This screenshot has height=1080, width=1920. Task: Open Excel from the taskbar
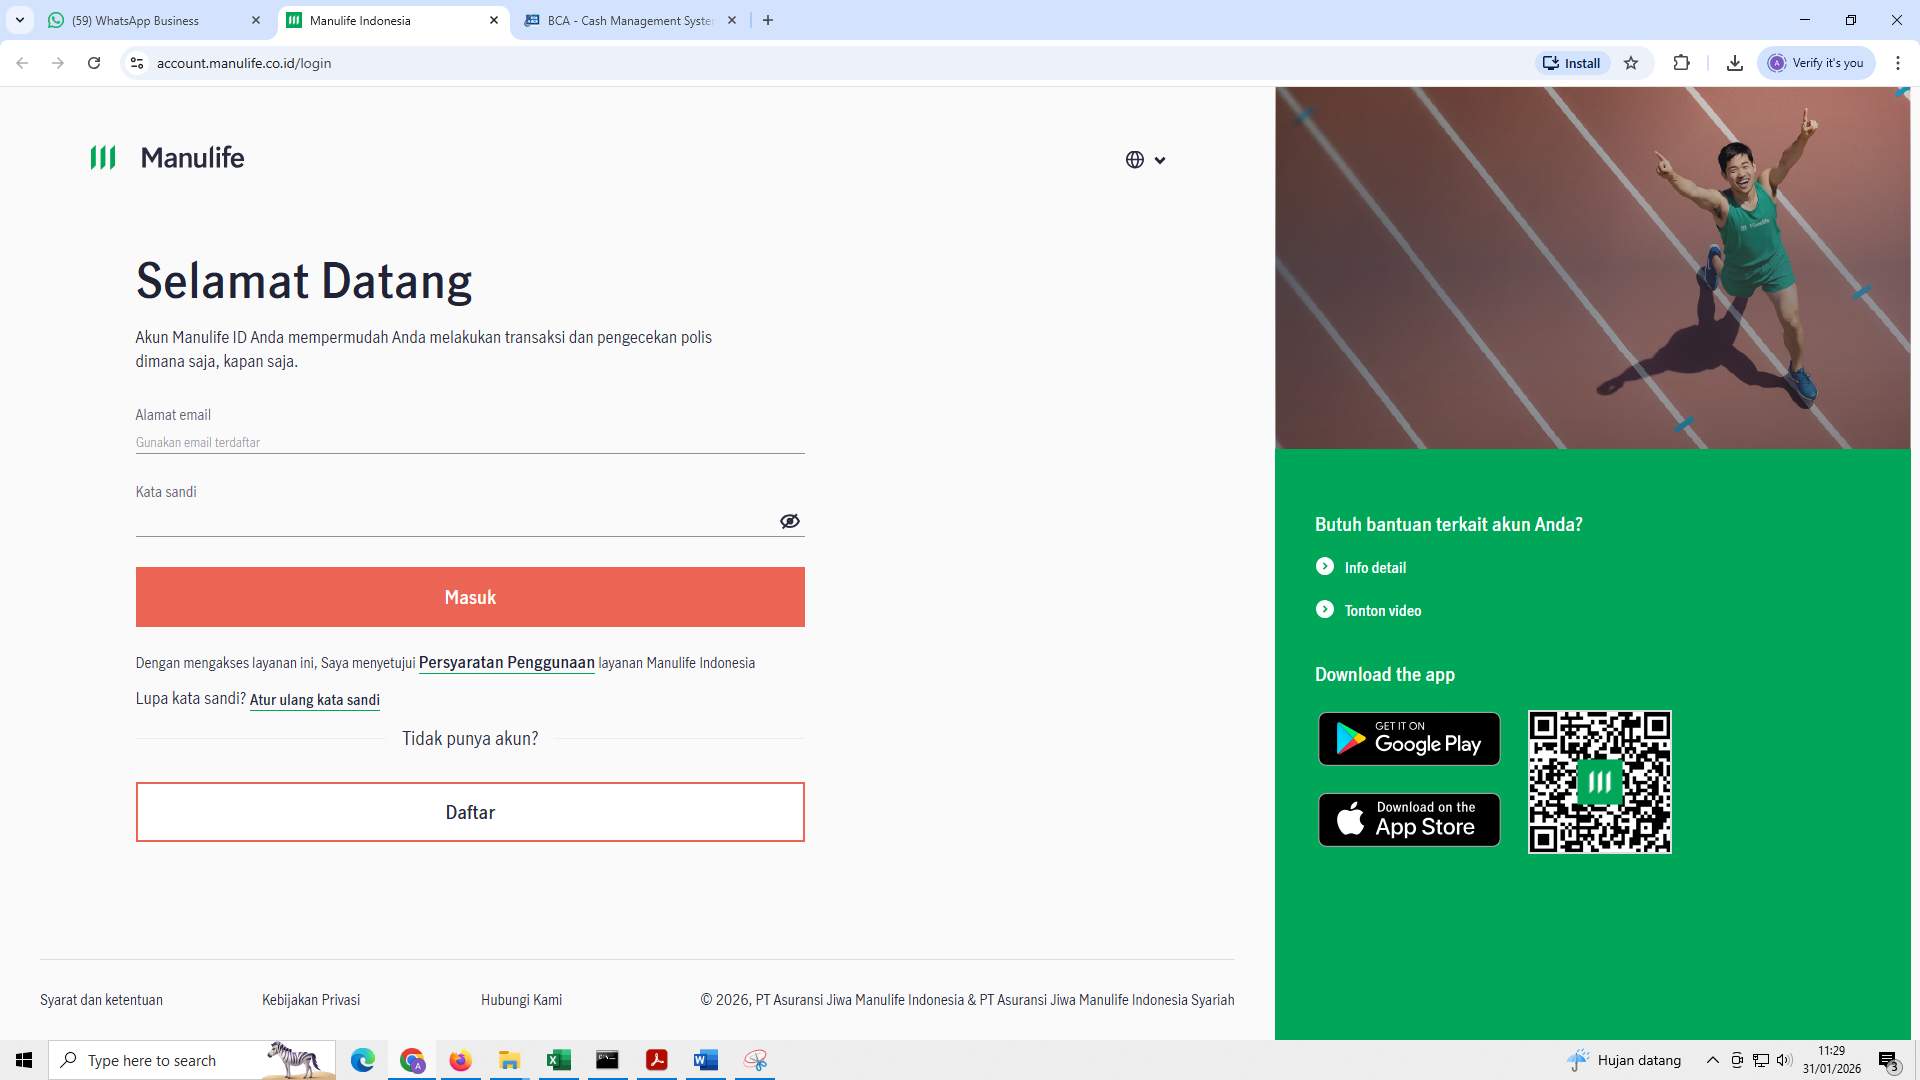[x=558, y=1060]
